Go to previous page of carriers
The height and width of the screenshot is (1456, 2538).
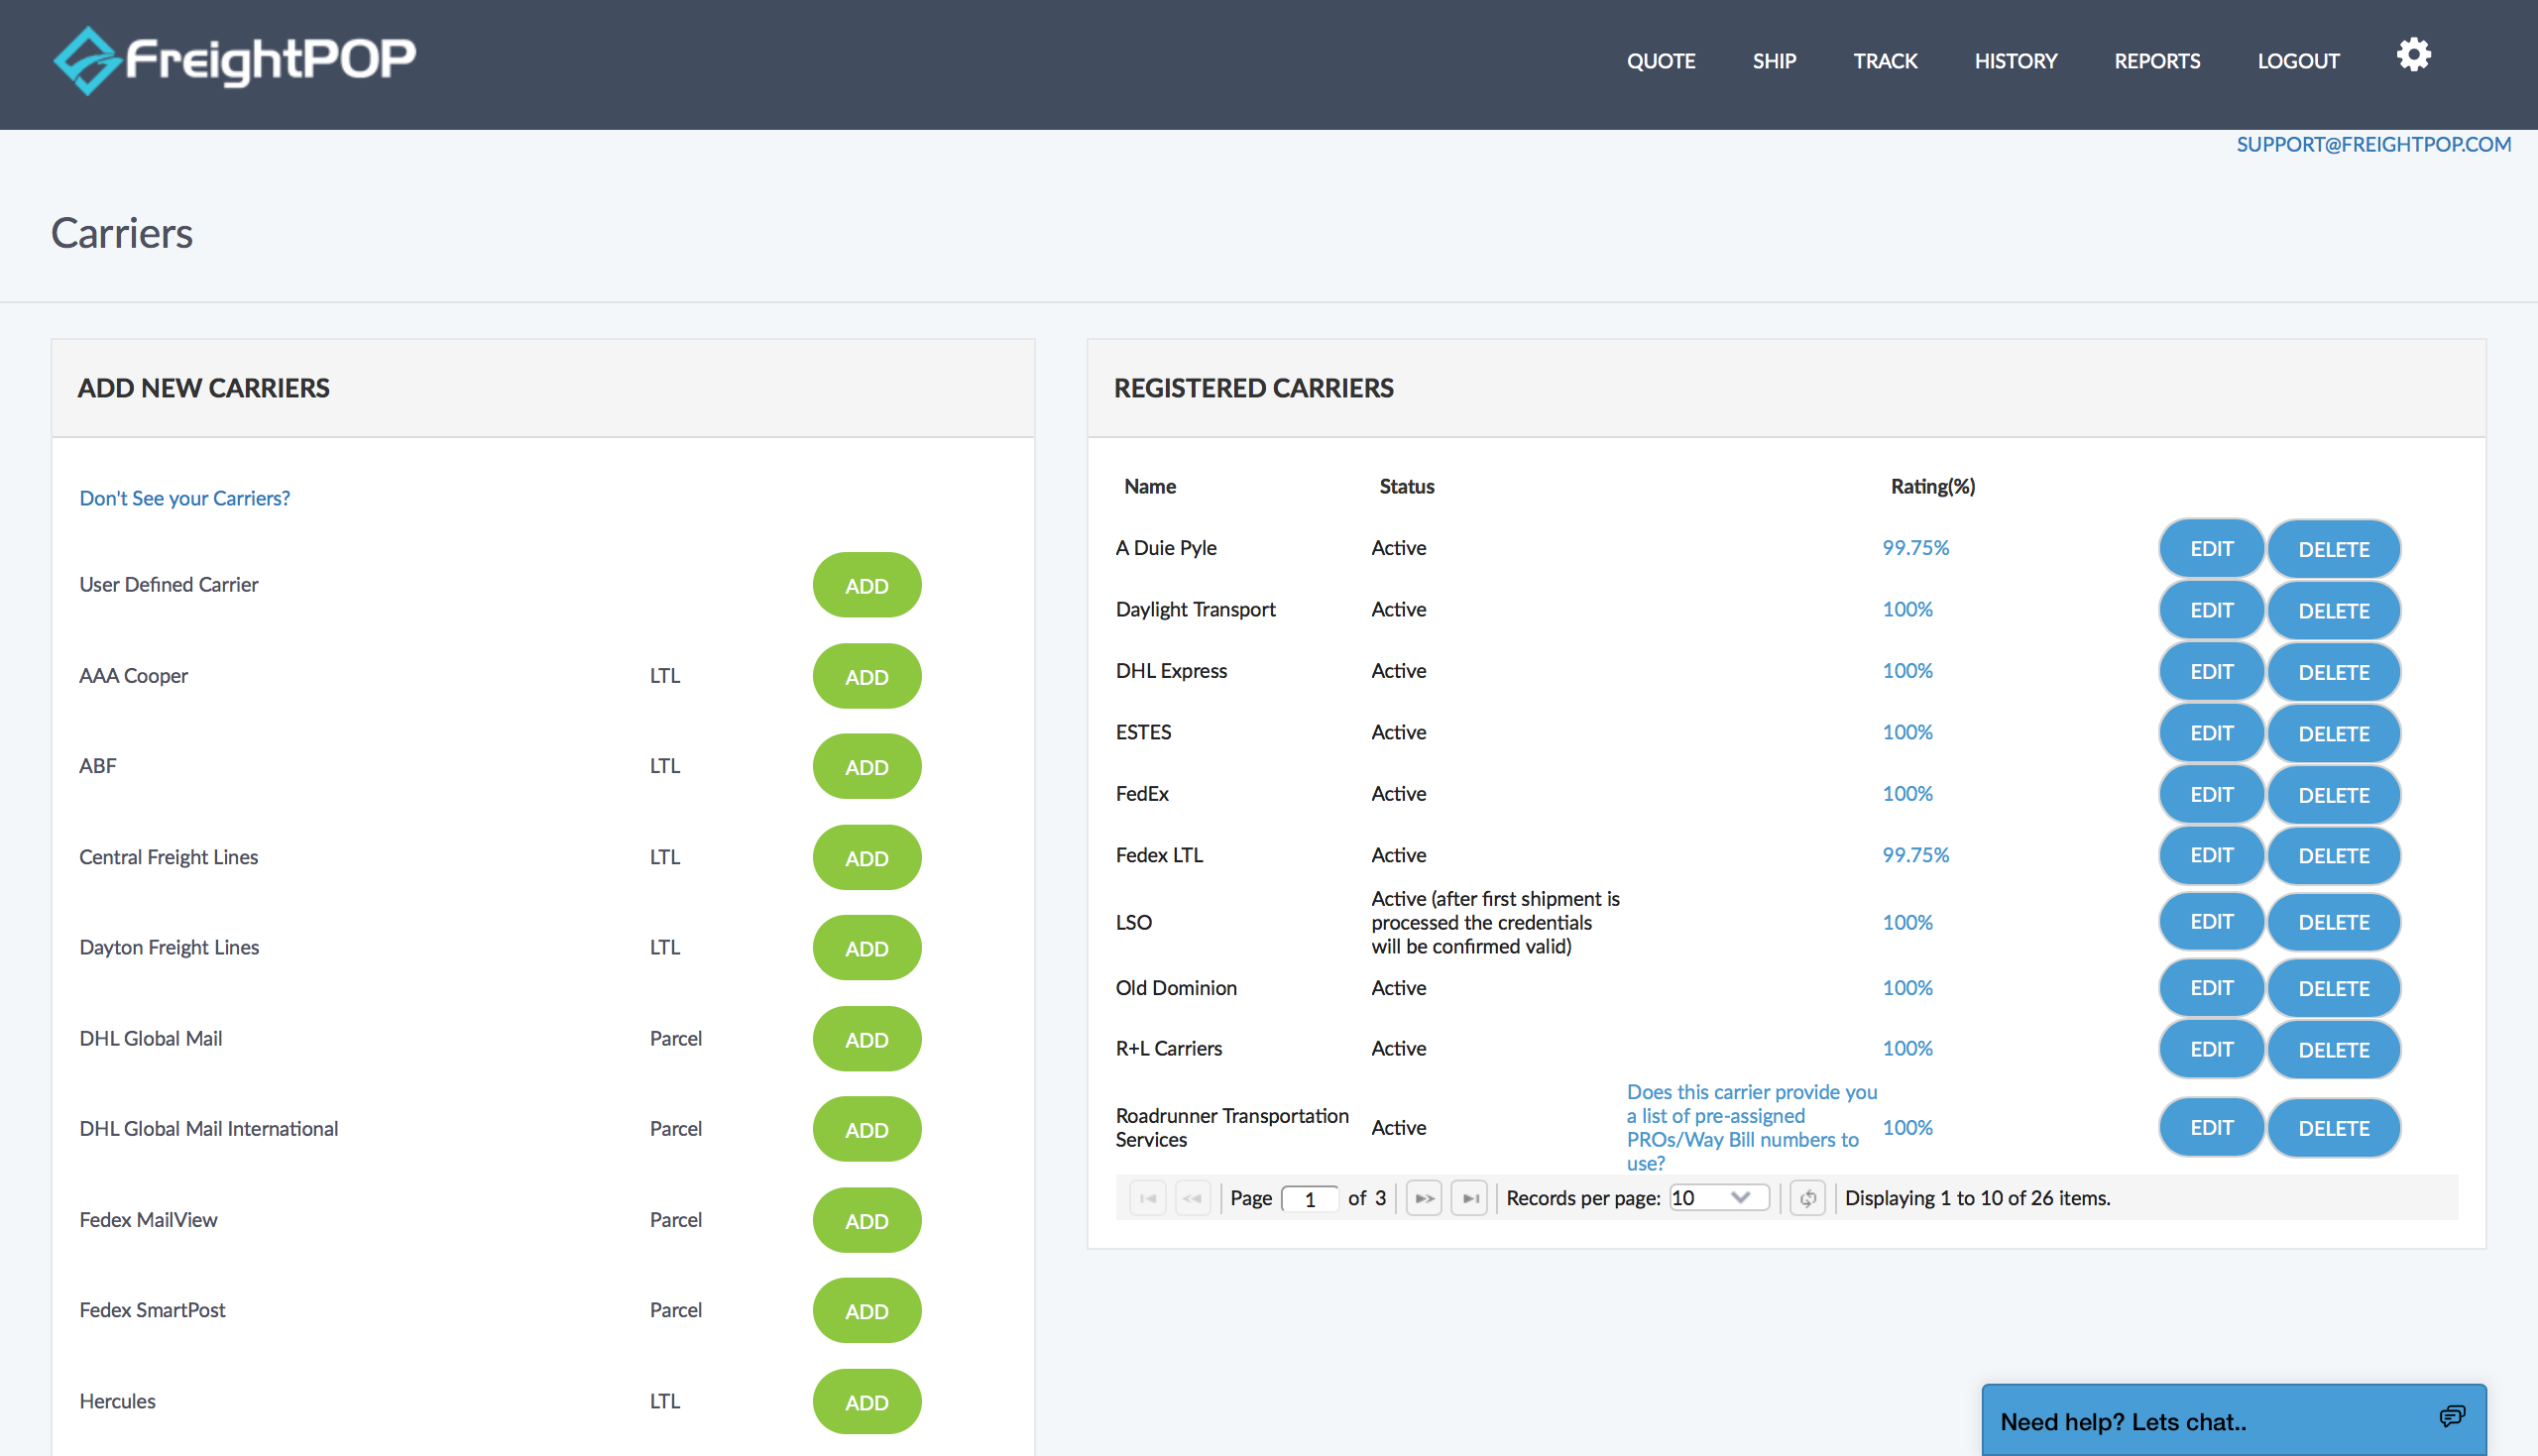point(1192,1197)
